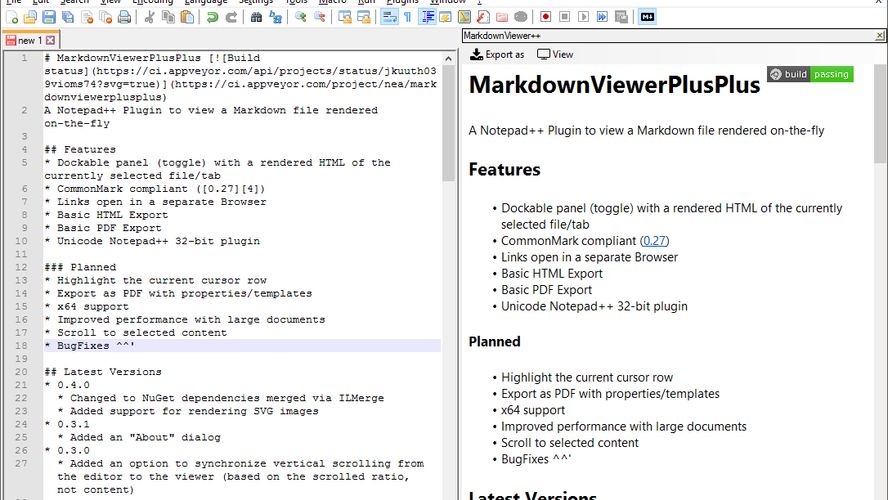Close the MarkdownViewer++ docked panel
This screenshot has width=888, height=500.
pos(879,36)
